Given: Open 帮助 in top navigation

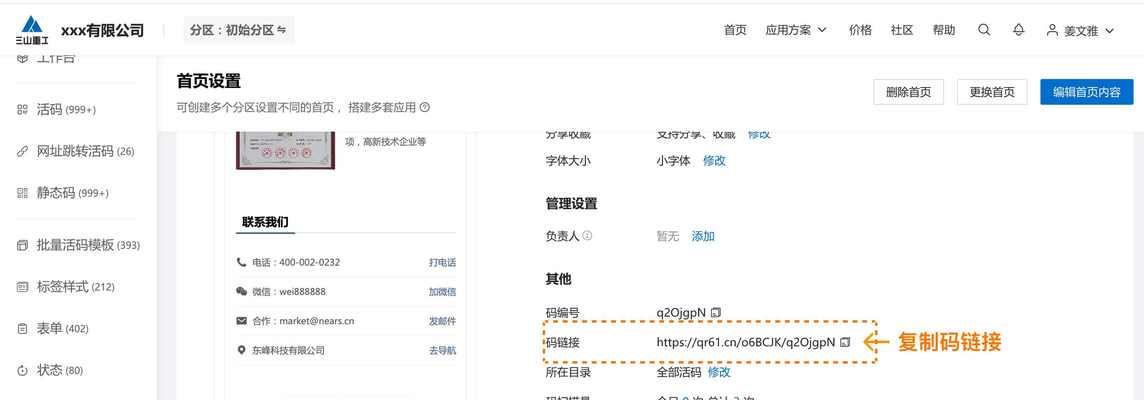Looking at the screenshot, I should click(x=943, y=30).
